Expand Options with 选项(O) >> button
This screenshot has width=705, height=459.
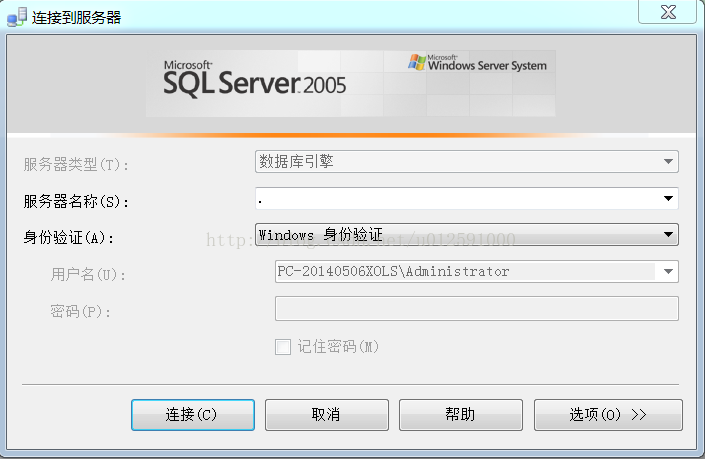(608, 414)
